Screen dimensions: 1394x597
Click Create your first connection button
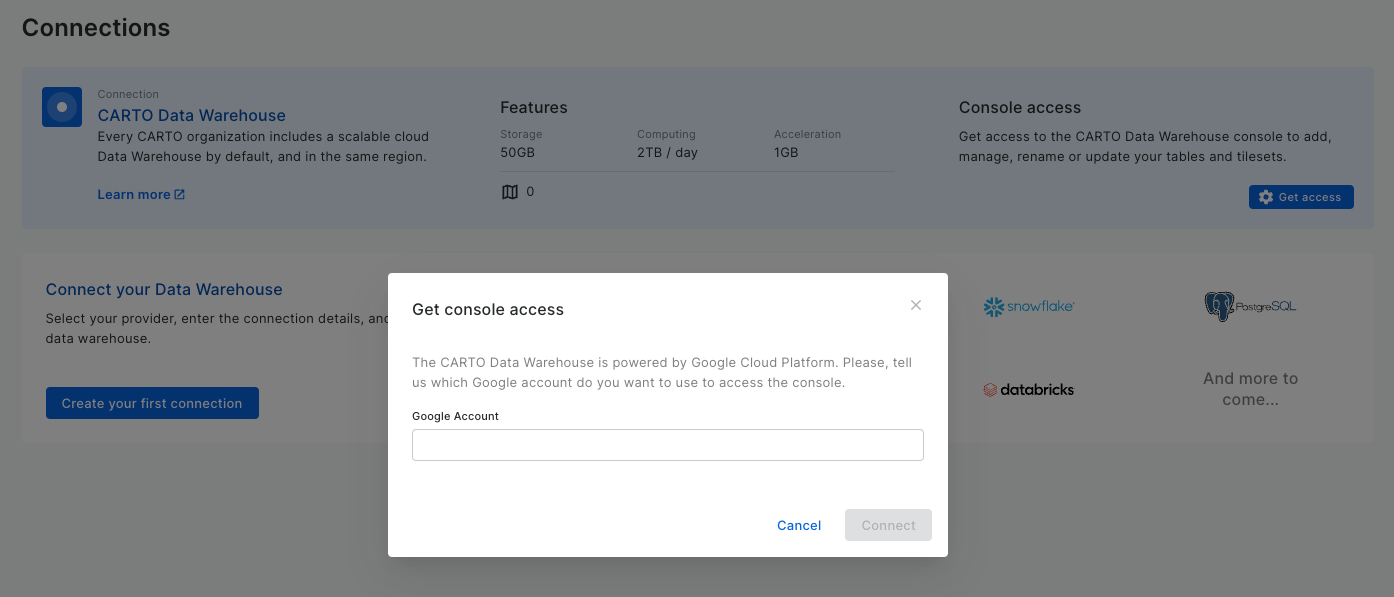pos(152,403)
